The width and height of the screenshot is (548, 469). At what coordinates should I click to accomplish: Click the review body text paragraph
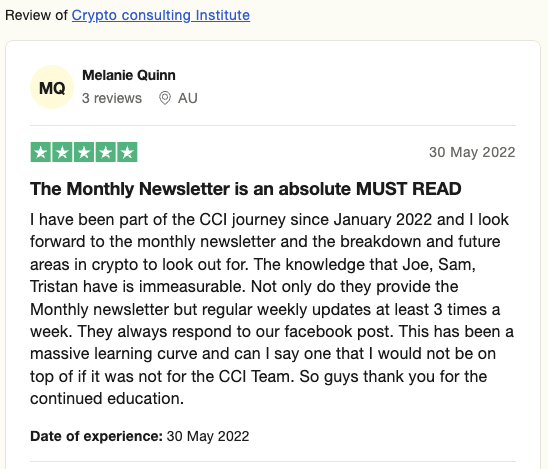point(272,309)
